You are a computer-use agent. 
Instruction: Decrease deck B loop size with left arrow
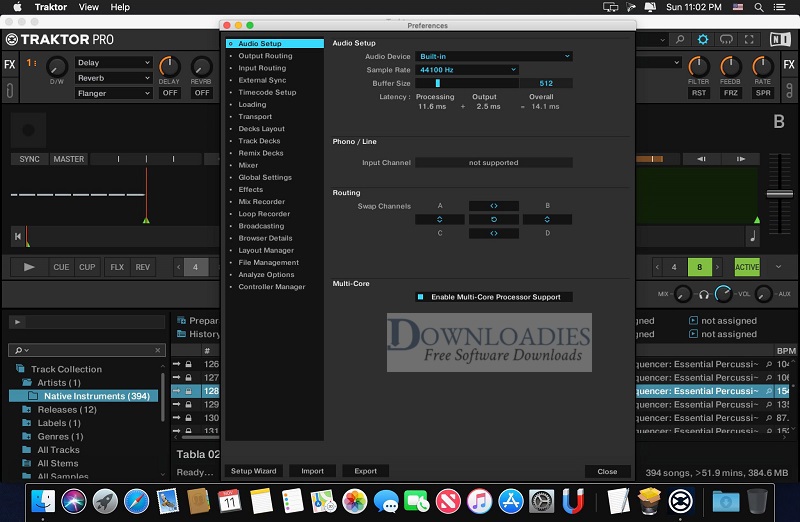pos(657,267)
